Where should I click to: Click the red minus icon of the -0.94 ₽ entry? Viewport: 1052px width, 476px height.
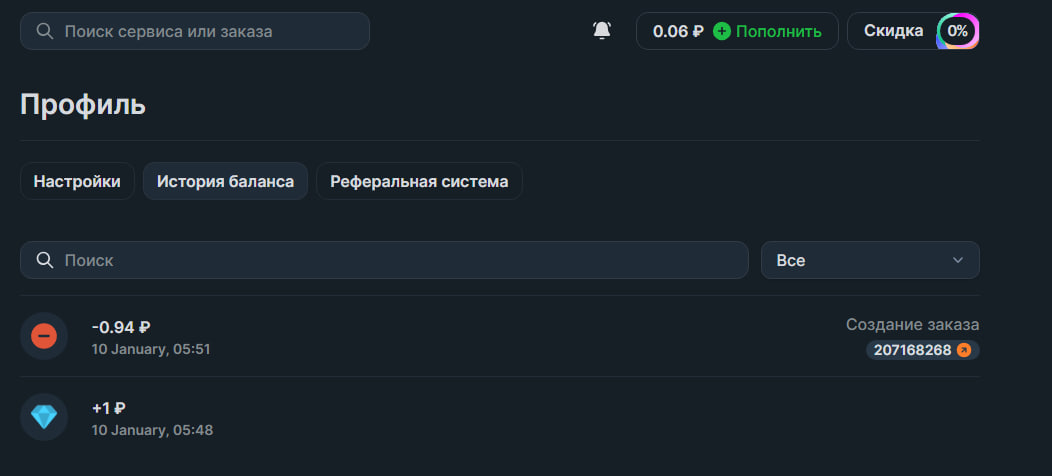44,336
